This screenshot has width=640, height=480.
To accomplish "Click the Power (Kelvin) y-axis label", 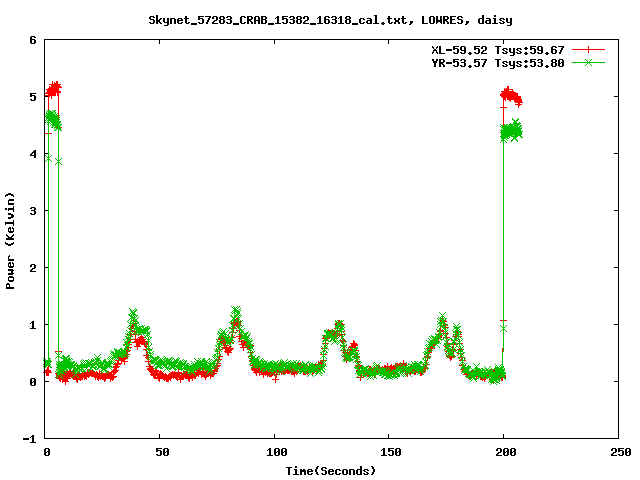I will click(x=11, y=240).
